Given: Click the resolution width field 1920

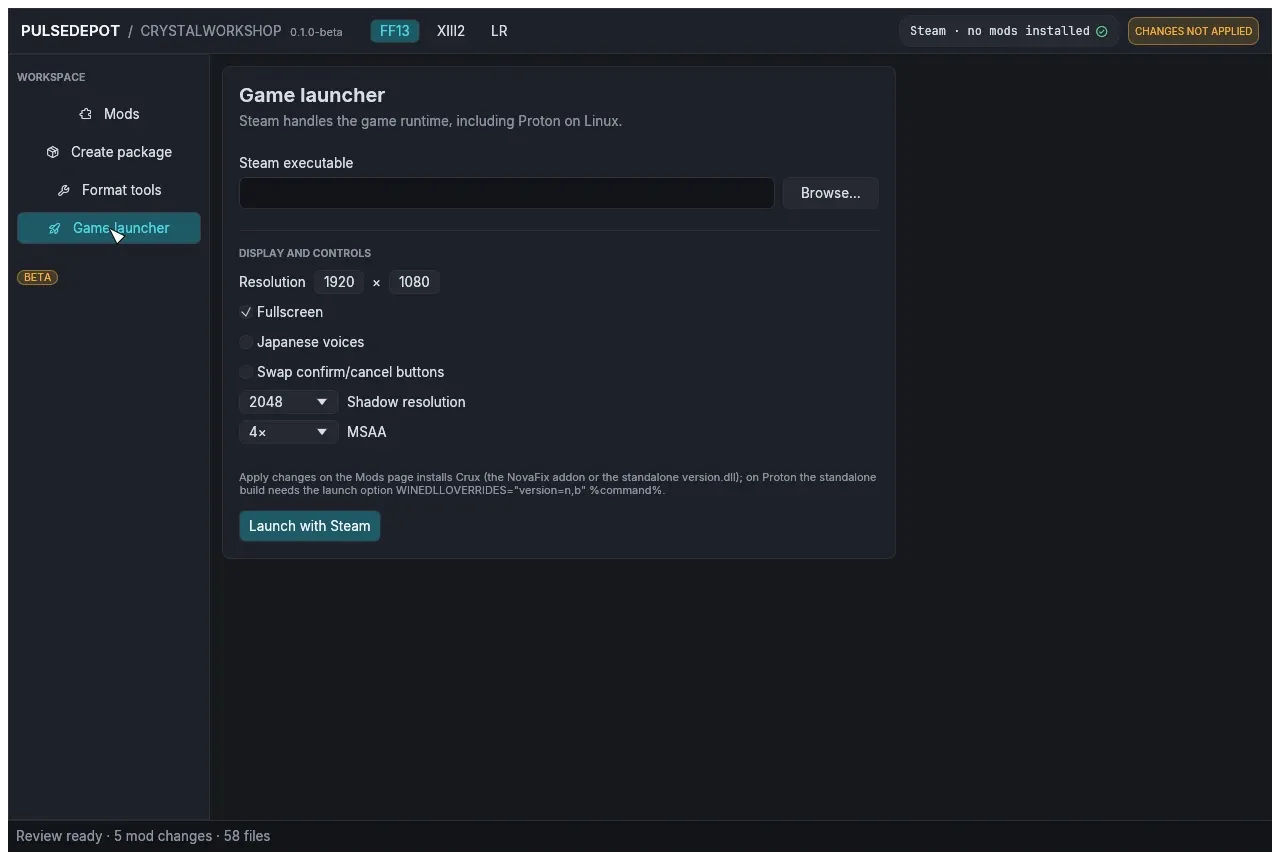Looking at the screenshot, I should pos(339,282).
